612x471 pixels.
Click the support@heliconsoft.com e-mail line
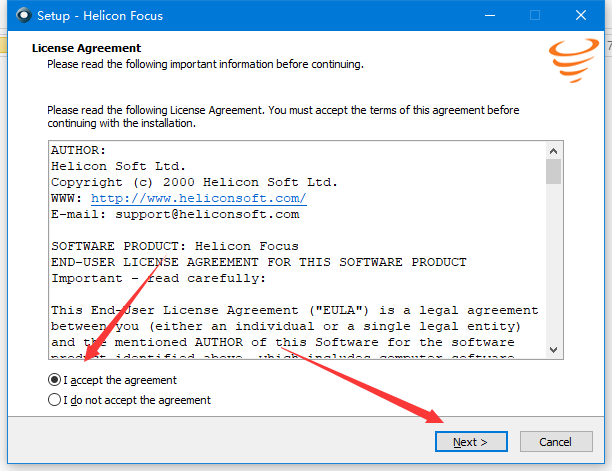[175, 214]
